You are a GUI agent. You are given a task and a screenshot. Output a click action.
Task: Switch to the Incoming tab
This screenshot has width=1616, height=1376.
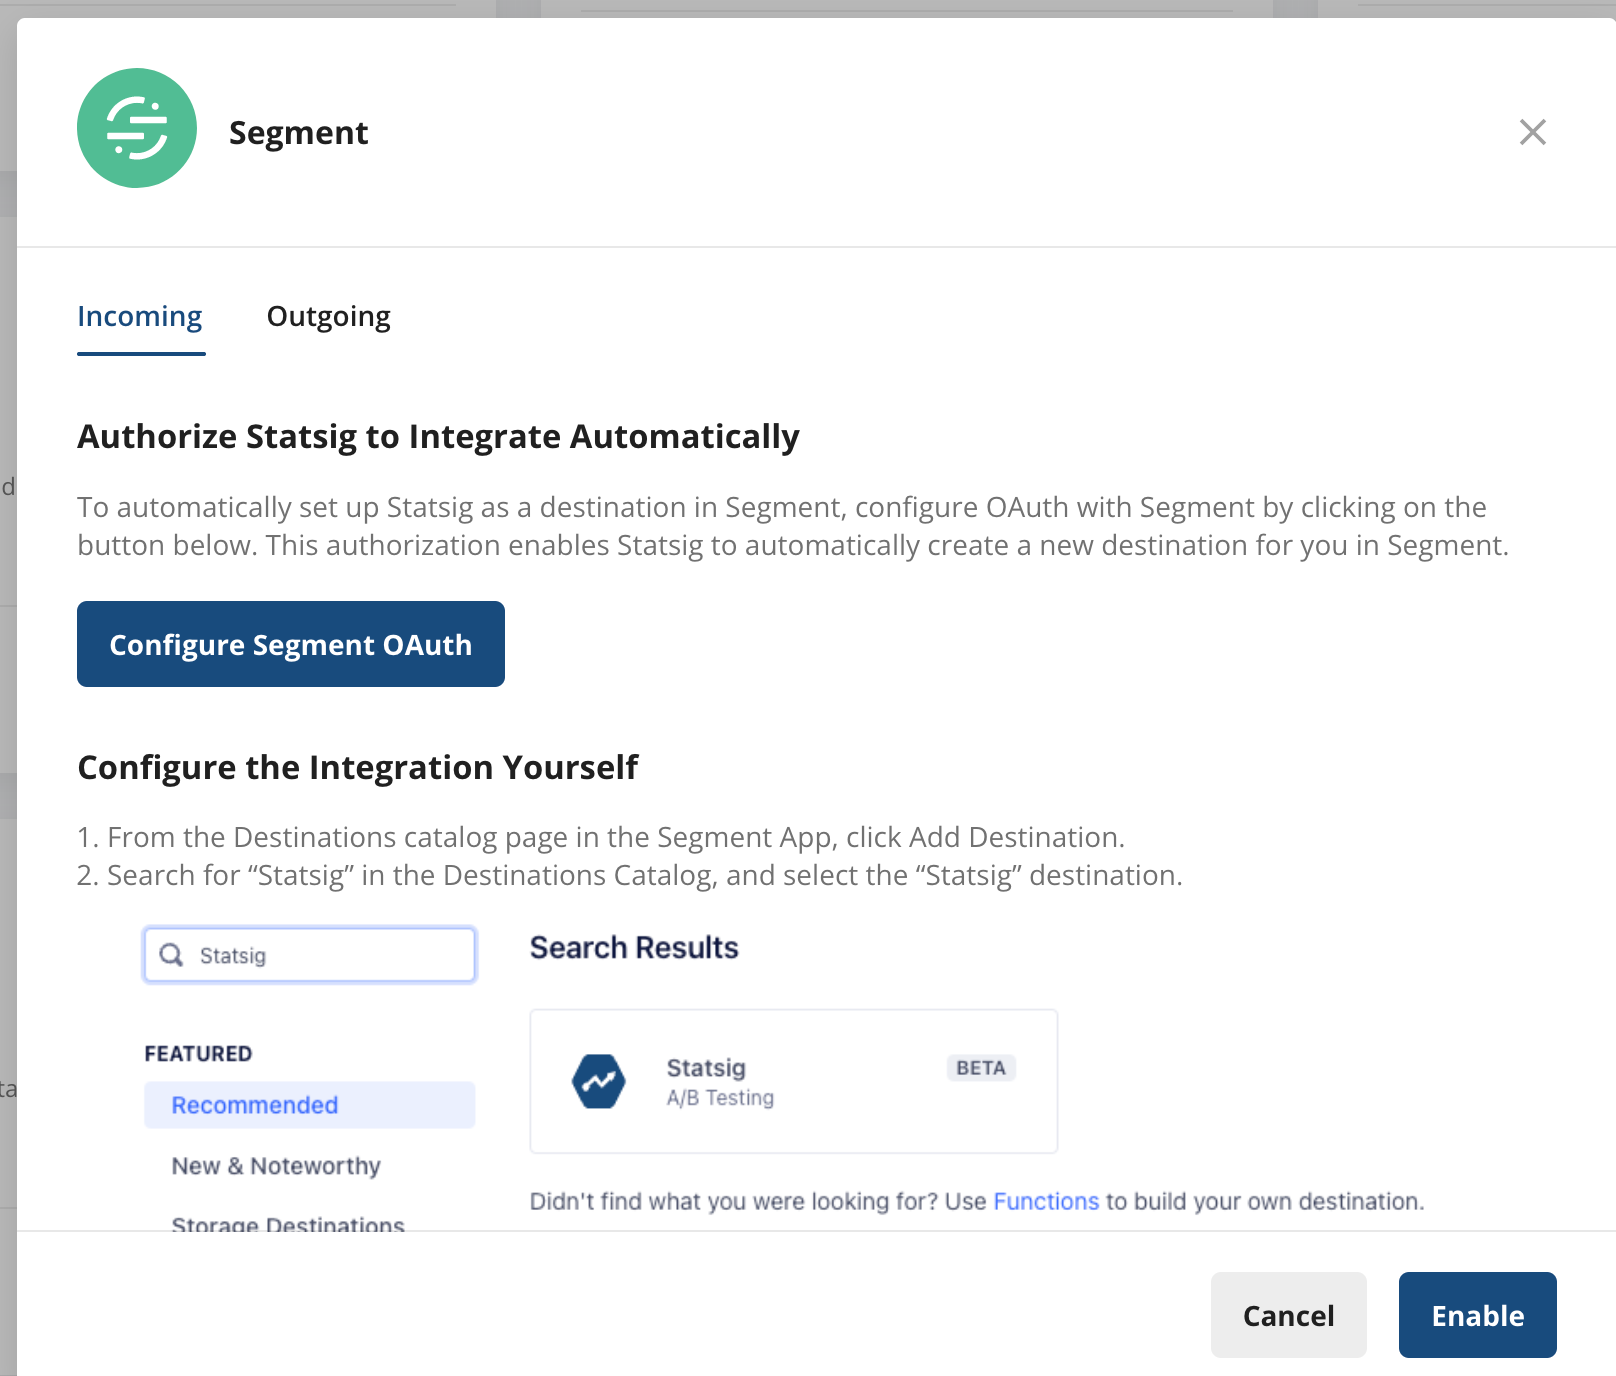[x=140, y=316]
